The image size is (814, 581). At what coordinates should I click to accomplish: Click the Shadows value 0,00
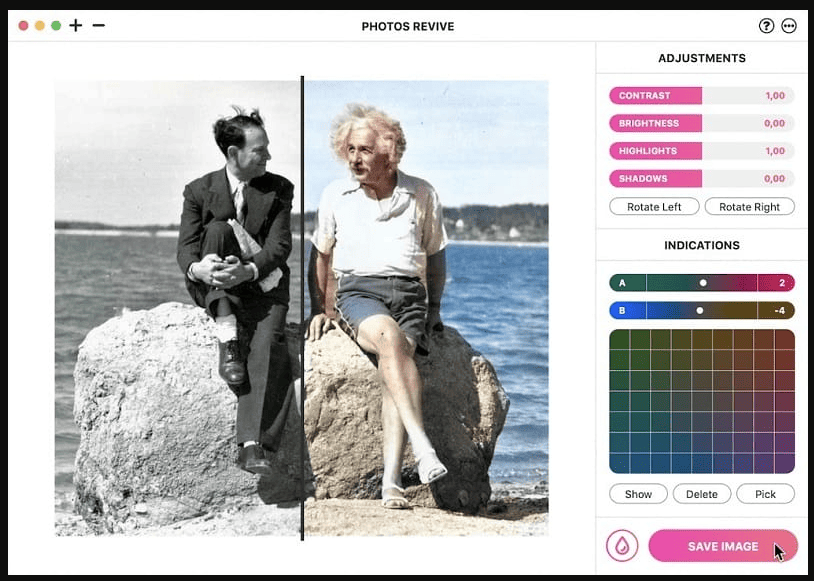pos(775,178)
